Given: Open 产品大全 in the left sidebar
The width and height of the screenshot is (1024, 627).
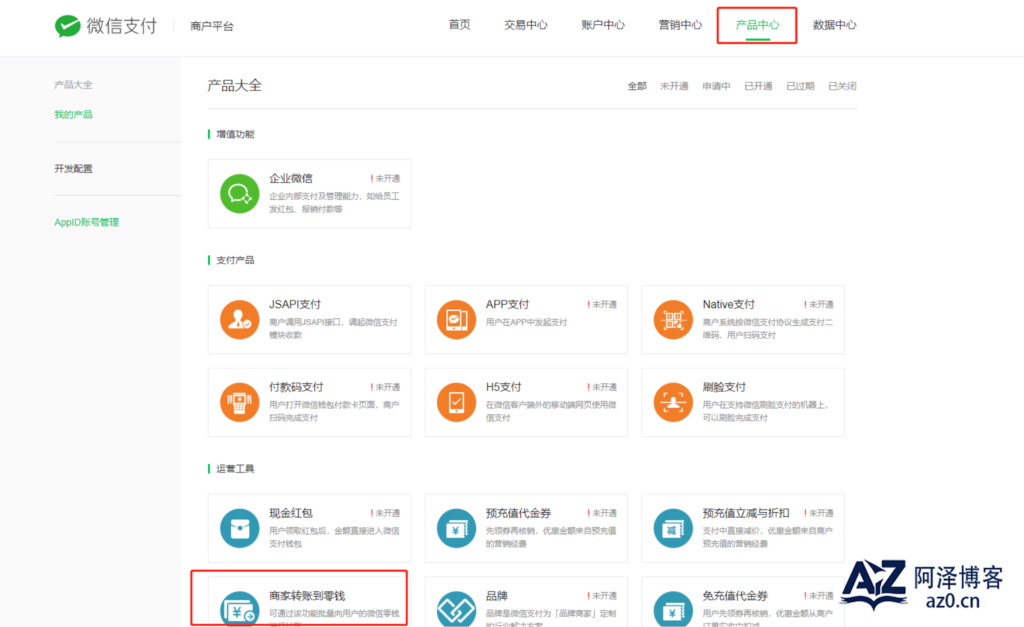Looking at the screenshot, I should [73, 85].
